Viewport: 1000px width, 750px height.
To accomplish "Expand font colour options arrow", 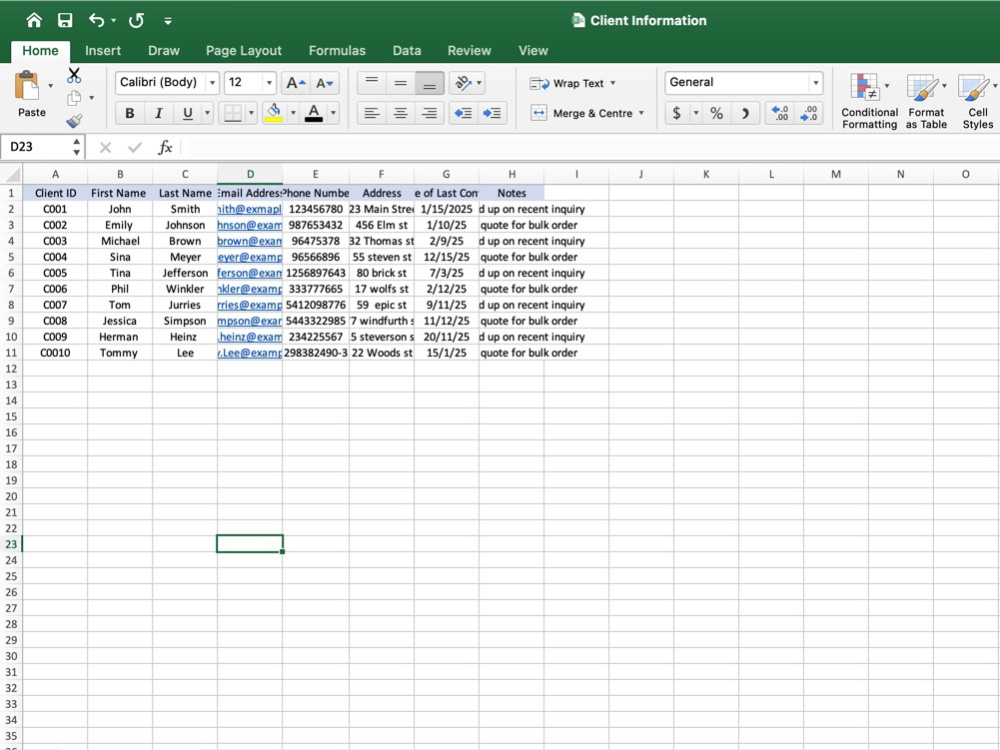I will pyautogui.click(x=333, y=114).
